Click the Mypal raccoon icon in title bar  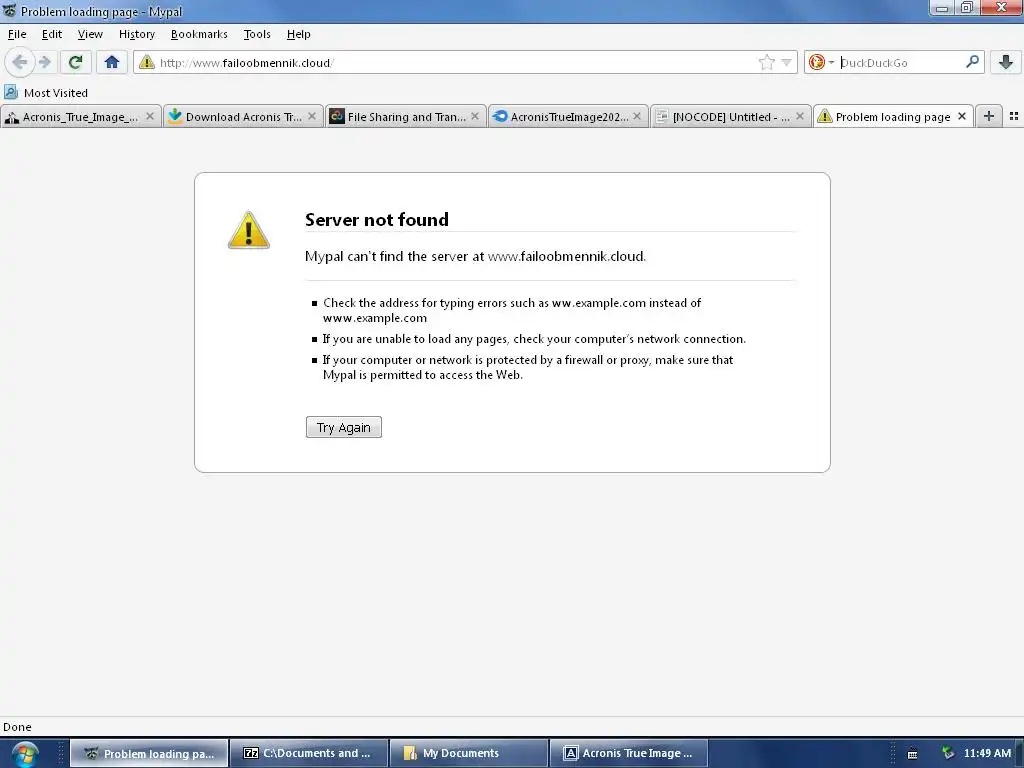pos(9,10)
